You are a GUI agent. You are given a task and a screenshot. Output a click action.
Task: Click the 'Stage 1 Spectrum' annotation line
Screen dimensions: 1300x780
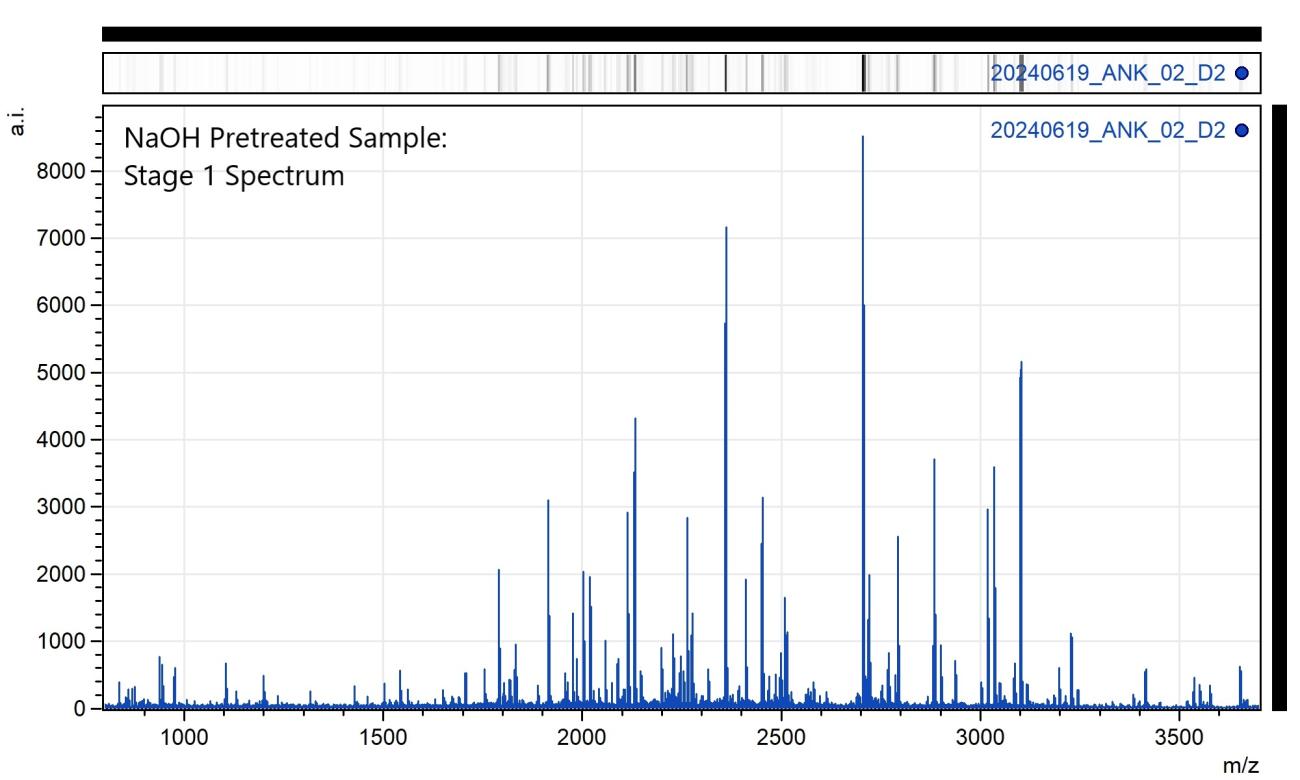(x=234, y=177)
